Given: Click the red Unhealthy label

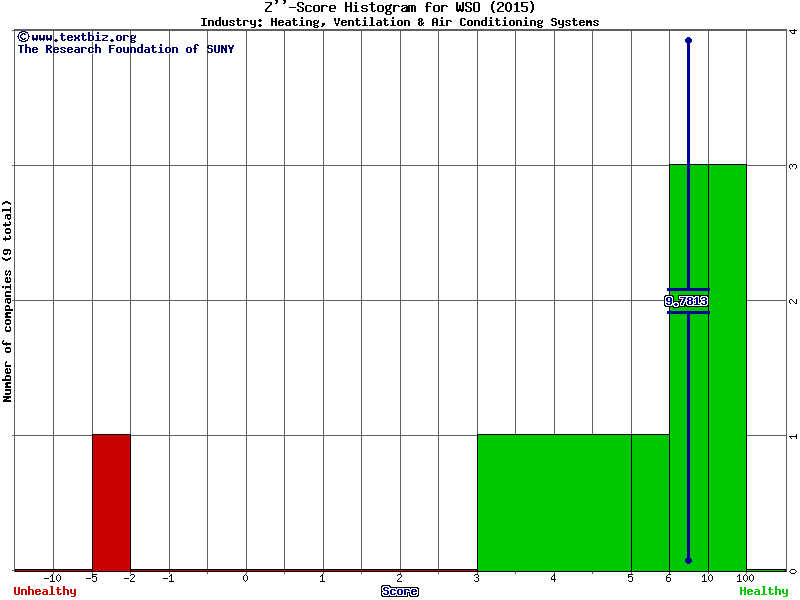Looking at the screenshot, I should point(45,591).
